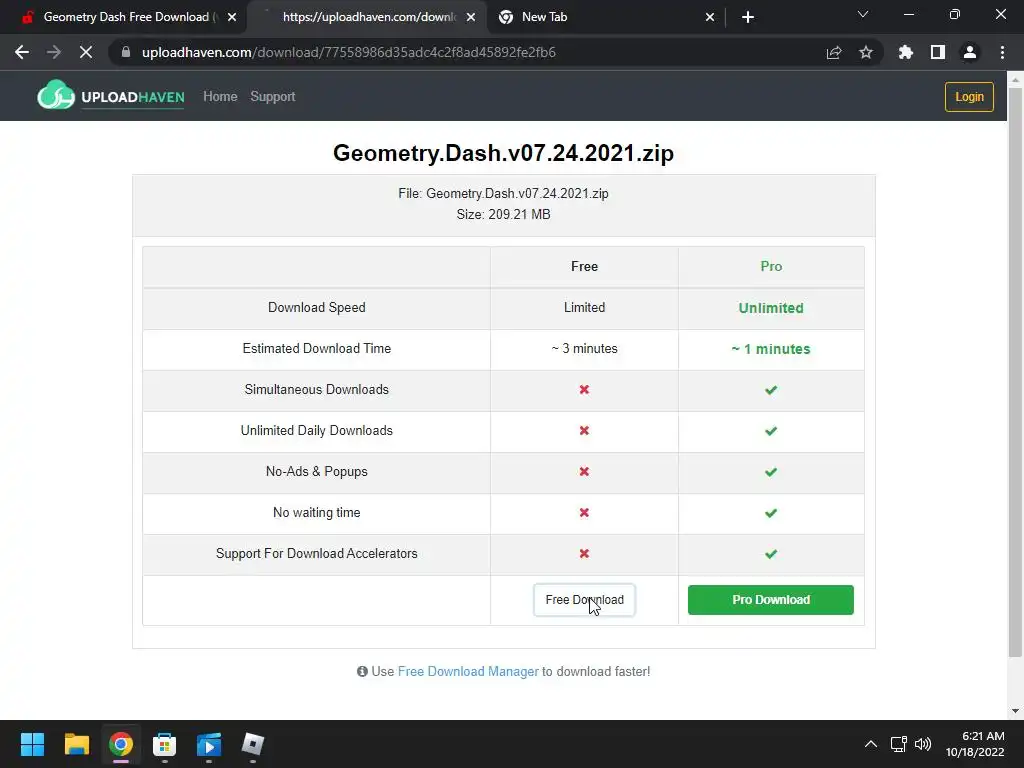Open the Windows Start menu

[32, 744]
